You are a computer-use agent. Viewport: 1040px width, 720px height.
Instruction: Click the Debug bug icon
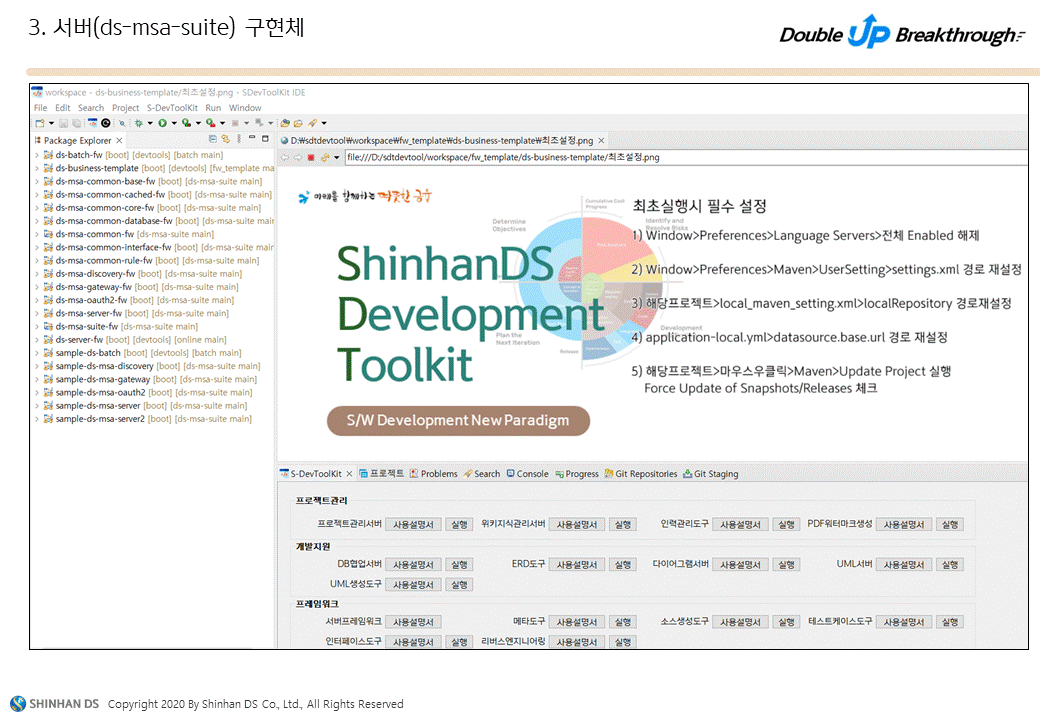coord(139,123)
